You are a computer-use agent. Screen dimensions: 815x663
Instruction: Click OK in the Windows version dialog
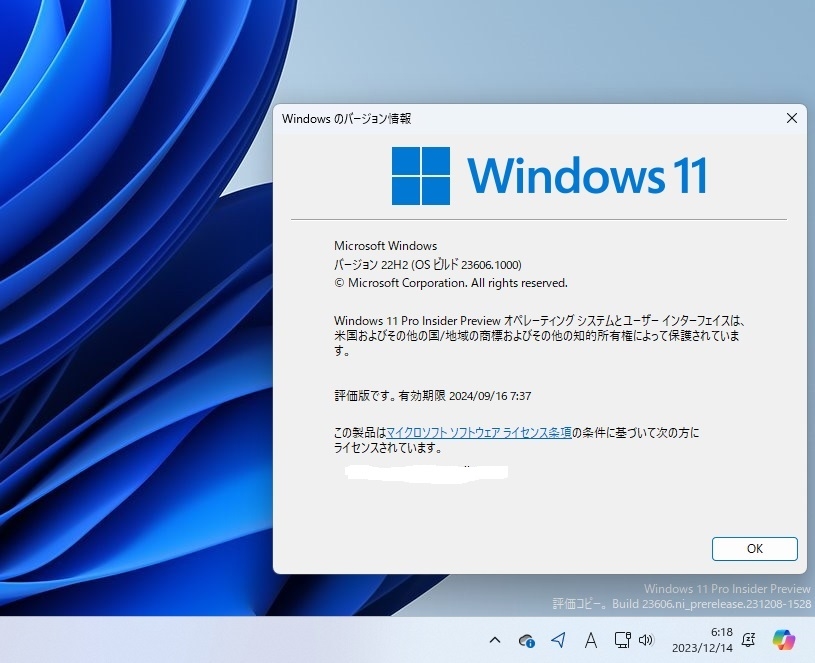tap(754, 549)
